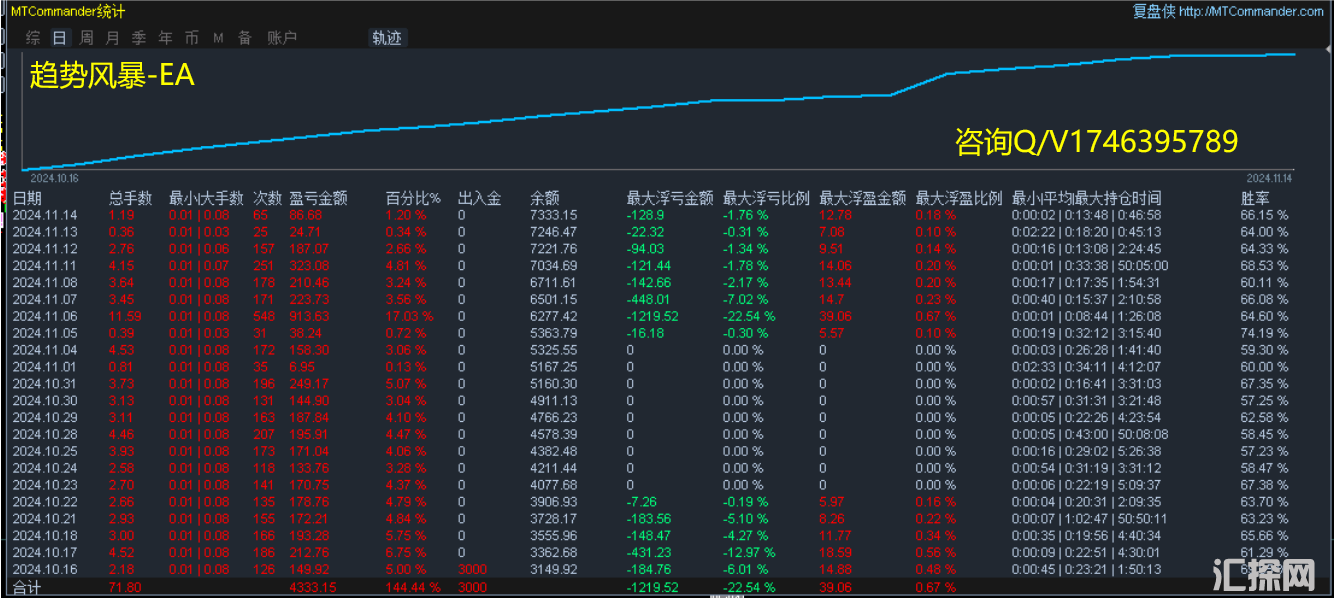Switch to the 月 monthly tab
The image size is (1335, 599).
pos(112,38)
